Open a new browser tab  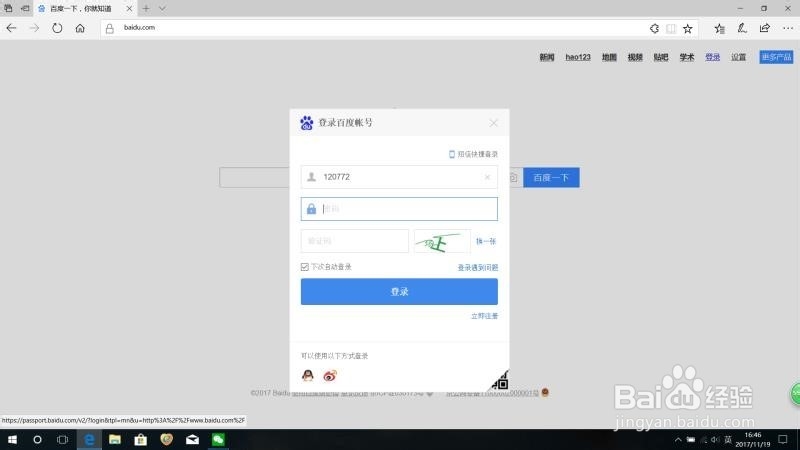pos(146,8)
